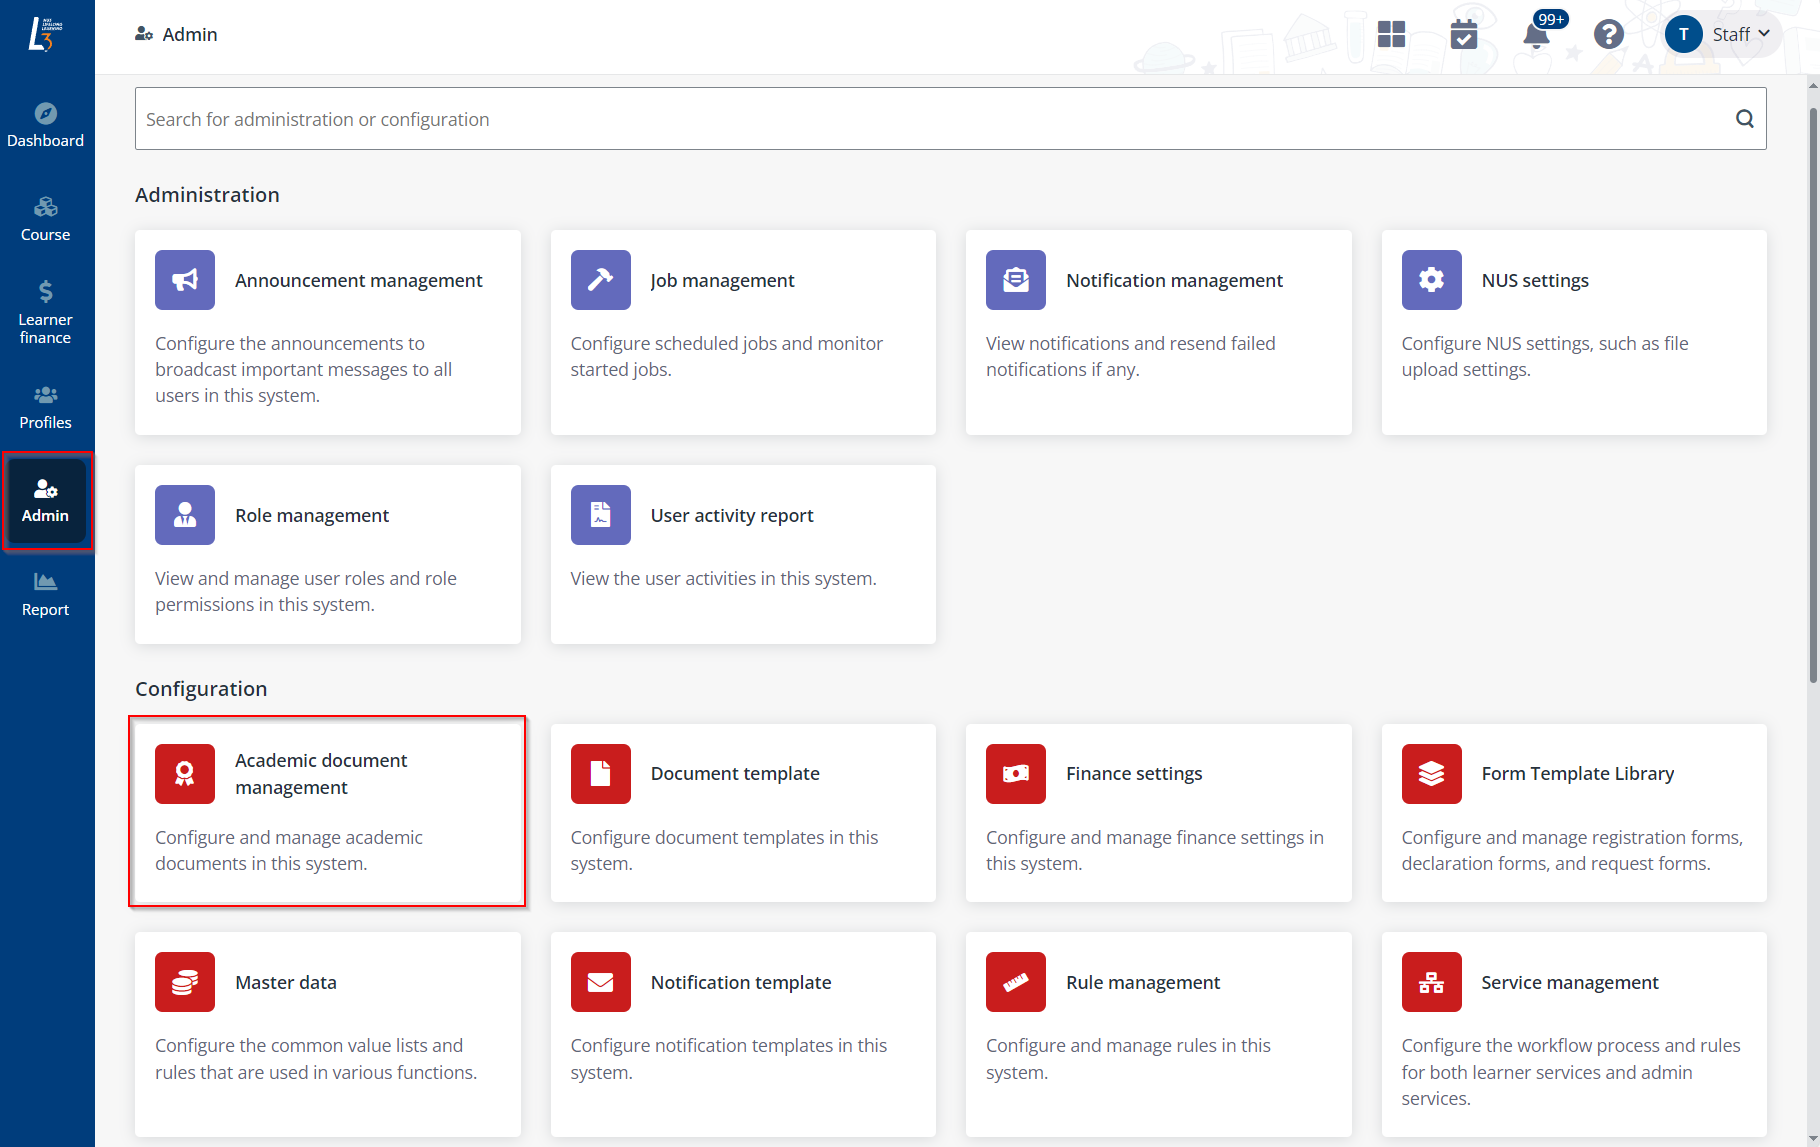Click the NUS settings gear icon
Viewport: 1820px width, 1147px height.
tap(1431, 280)
